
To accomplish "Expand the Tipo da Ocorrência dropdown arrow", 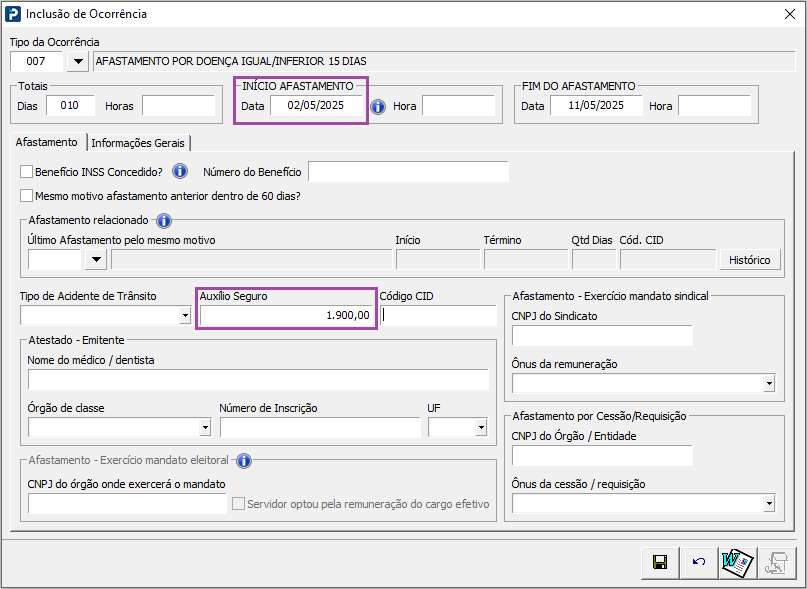I will click(x=77, y=61).
